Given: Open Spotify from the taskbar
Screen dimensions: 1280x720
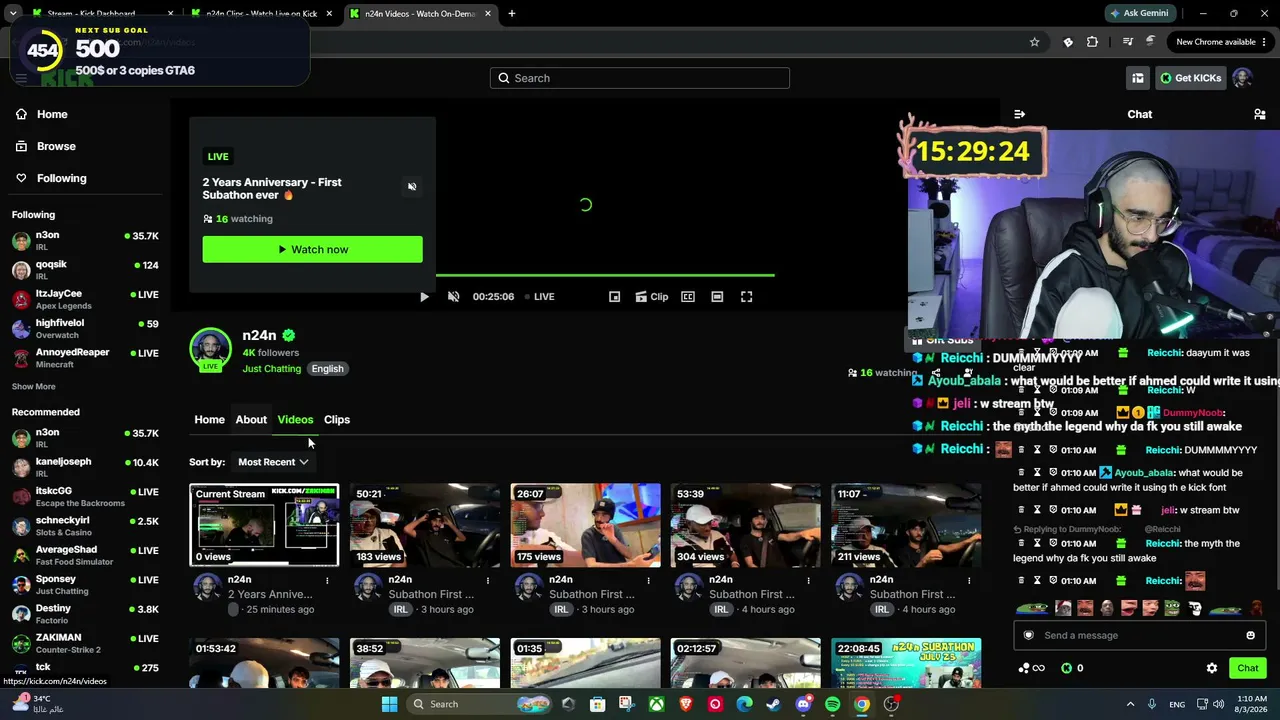Looking at the screenshot, I should tap(832, 704).
